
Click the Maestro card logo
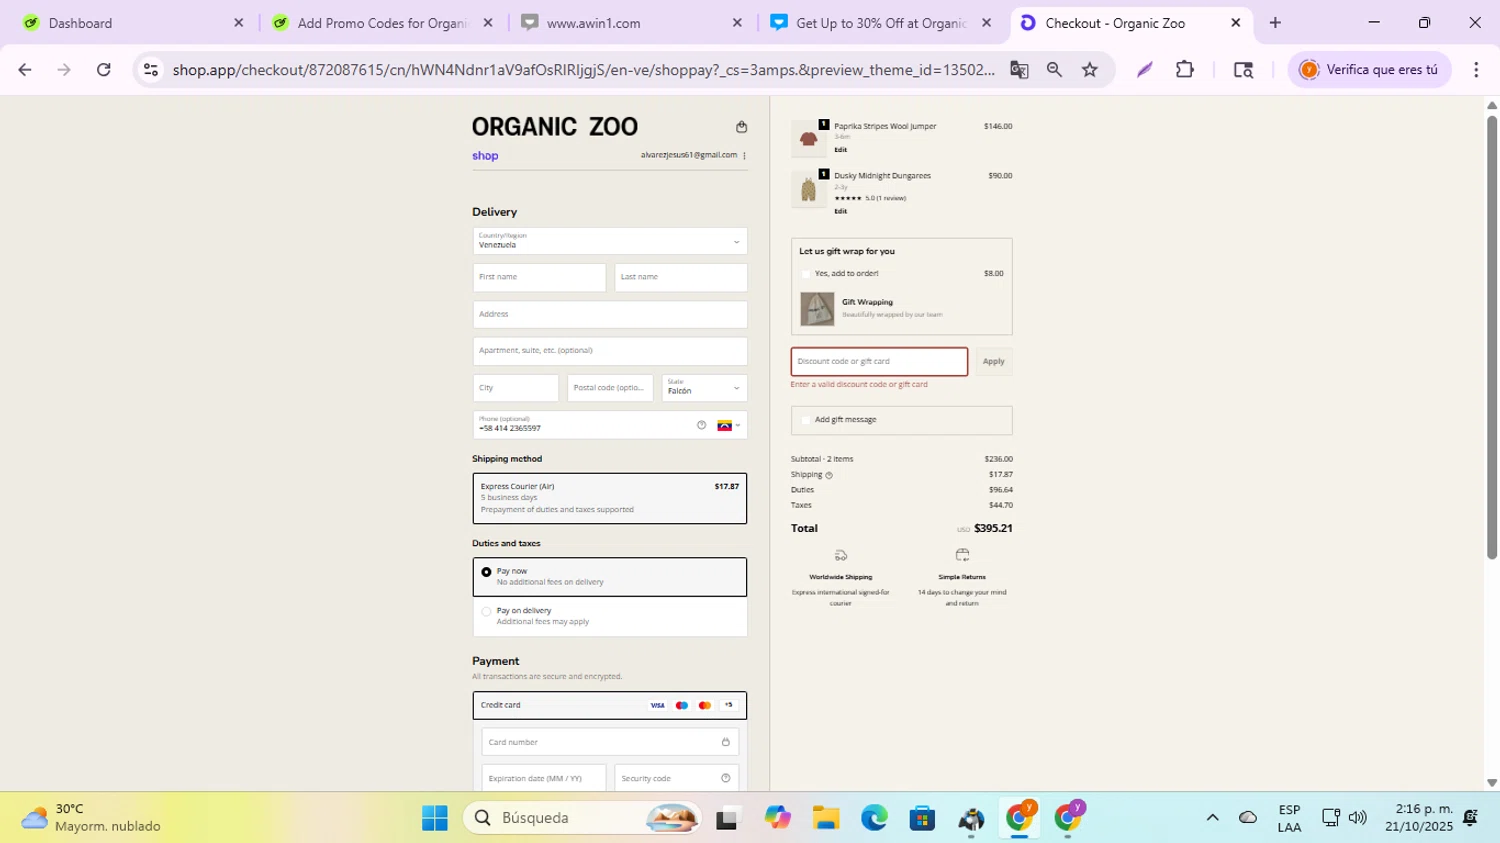pos(681,705)
